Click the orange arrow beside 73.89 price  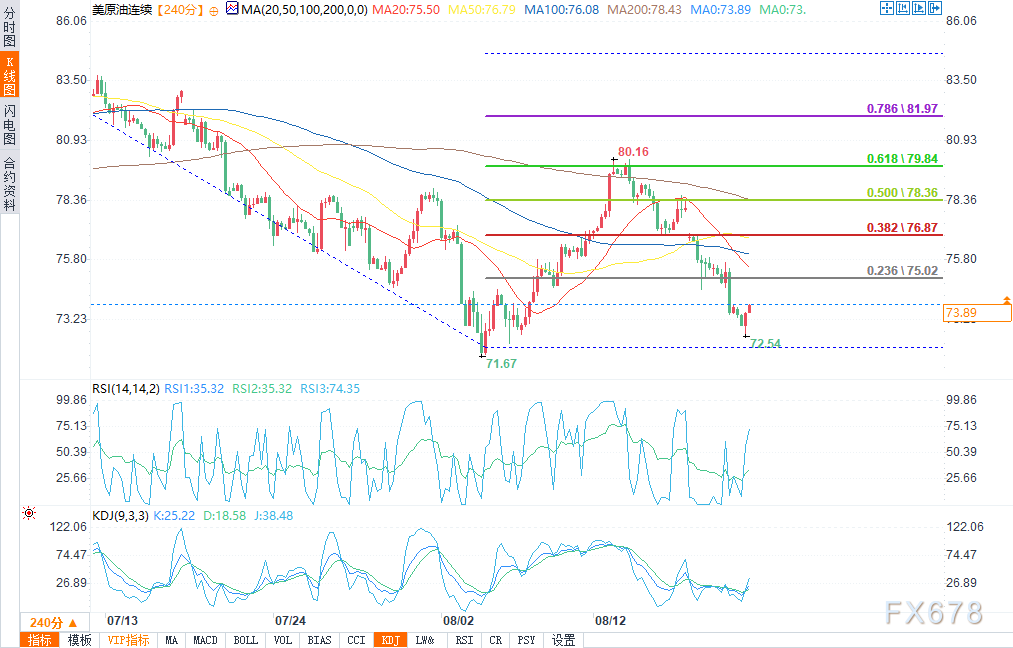click(x=1005, y=300)
